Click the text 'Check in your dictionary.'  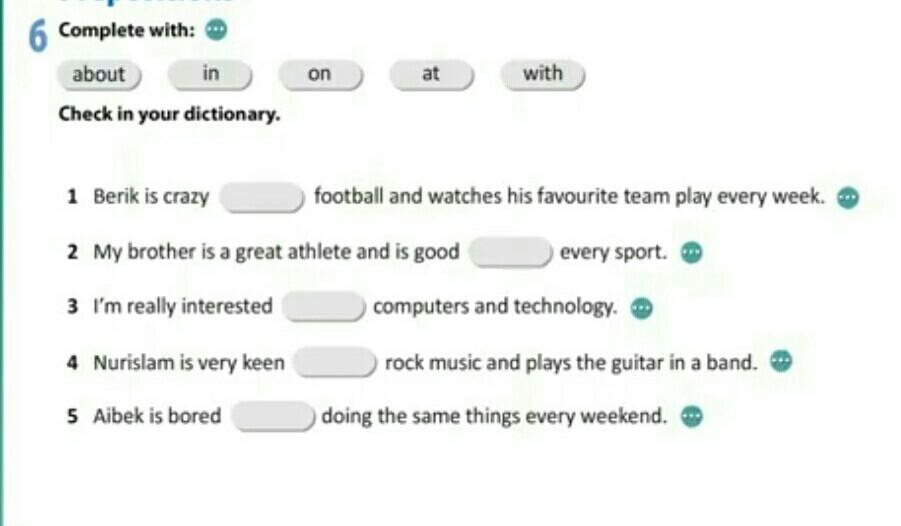point(170,114)
